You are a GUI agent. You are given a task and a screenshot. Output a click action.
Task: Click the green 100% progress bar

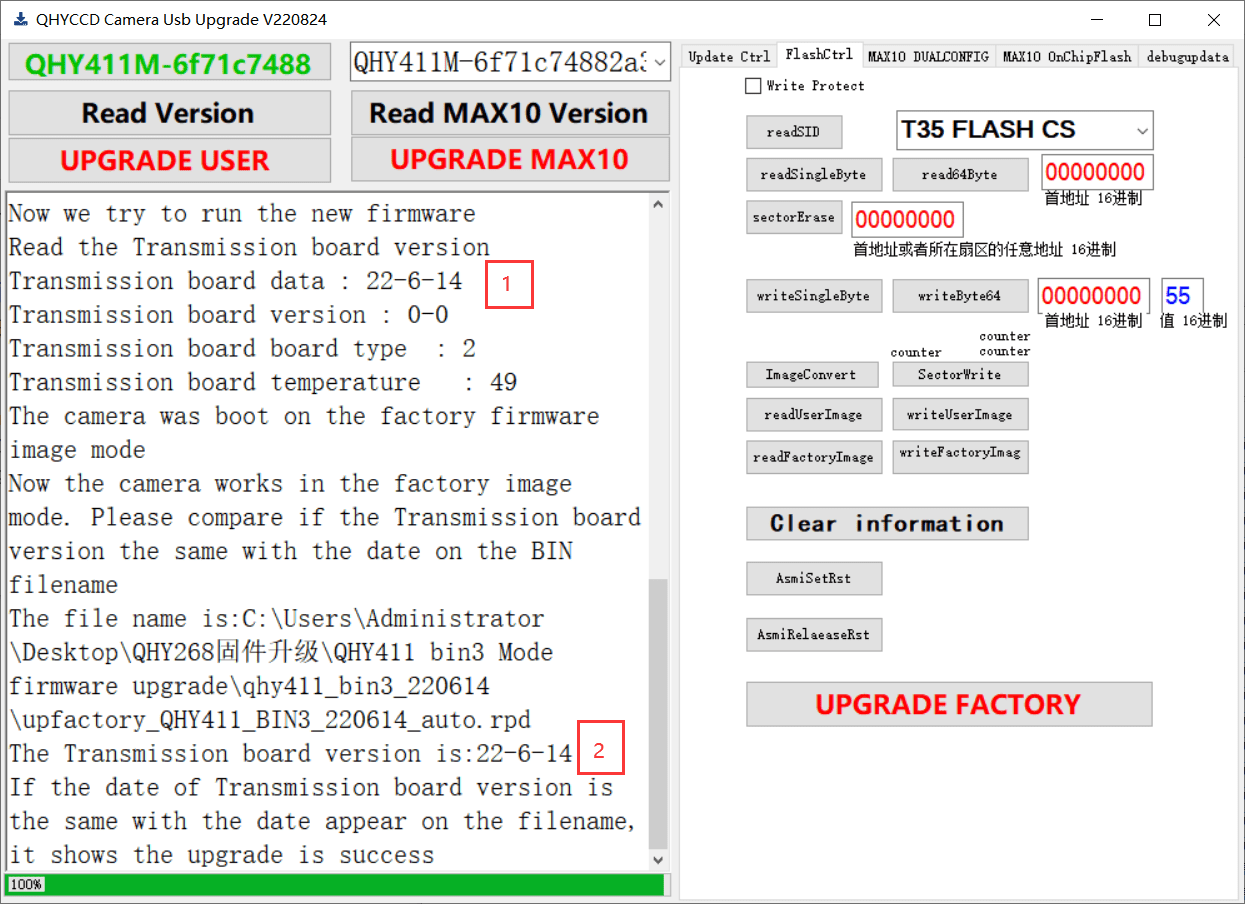click(335, 885)
